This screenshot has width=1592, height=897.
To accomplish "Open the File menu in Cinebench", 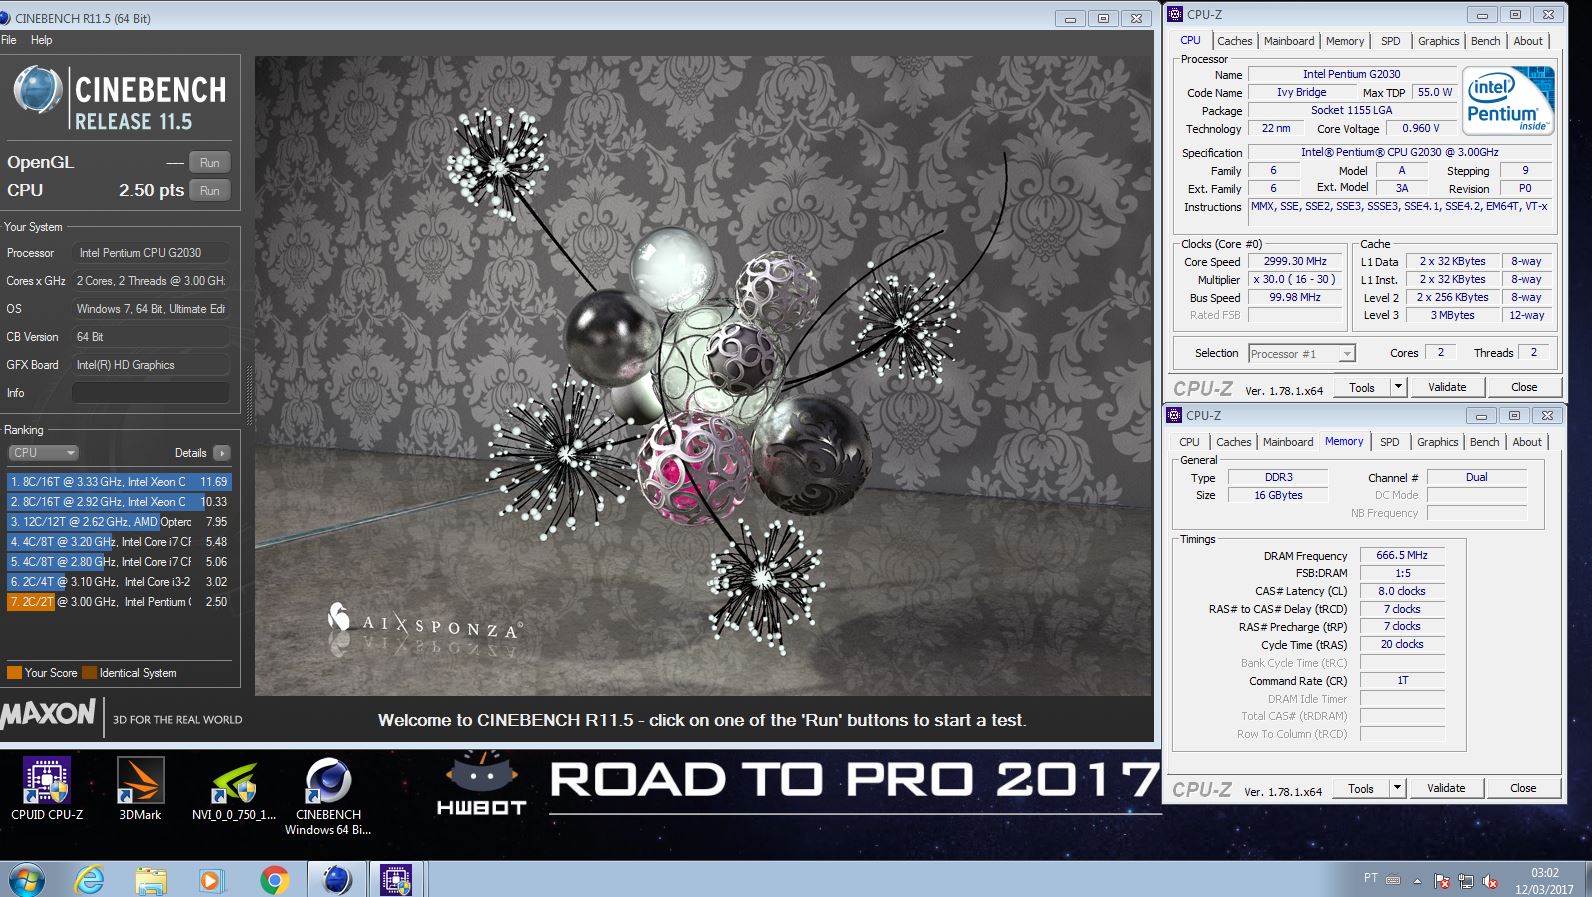I will point(9,40).
